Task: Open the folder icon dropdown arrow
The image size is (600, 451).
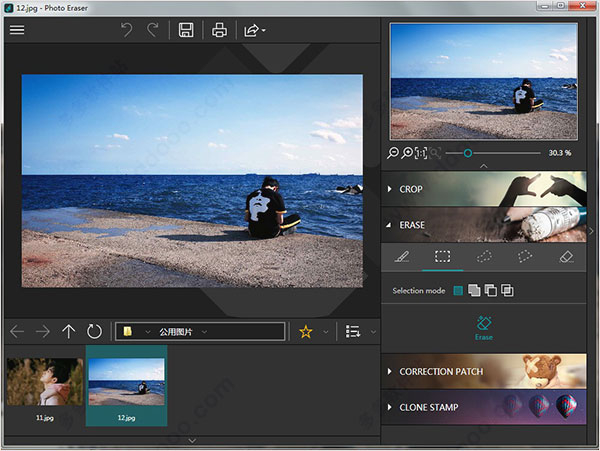Action: click(x=148, y=332)
